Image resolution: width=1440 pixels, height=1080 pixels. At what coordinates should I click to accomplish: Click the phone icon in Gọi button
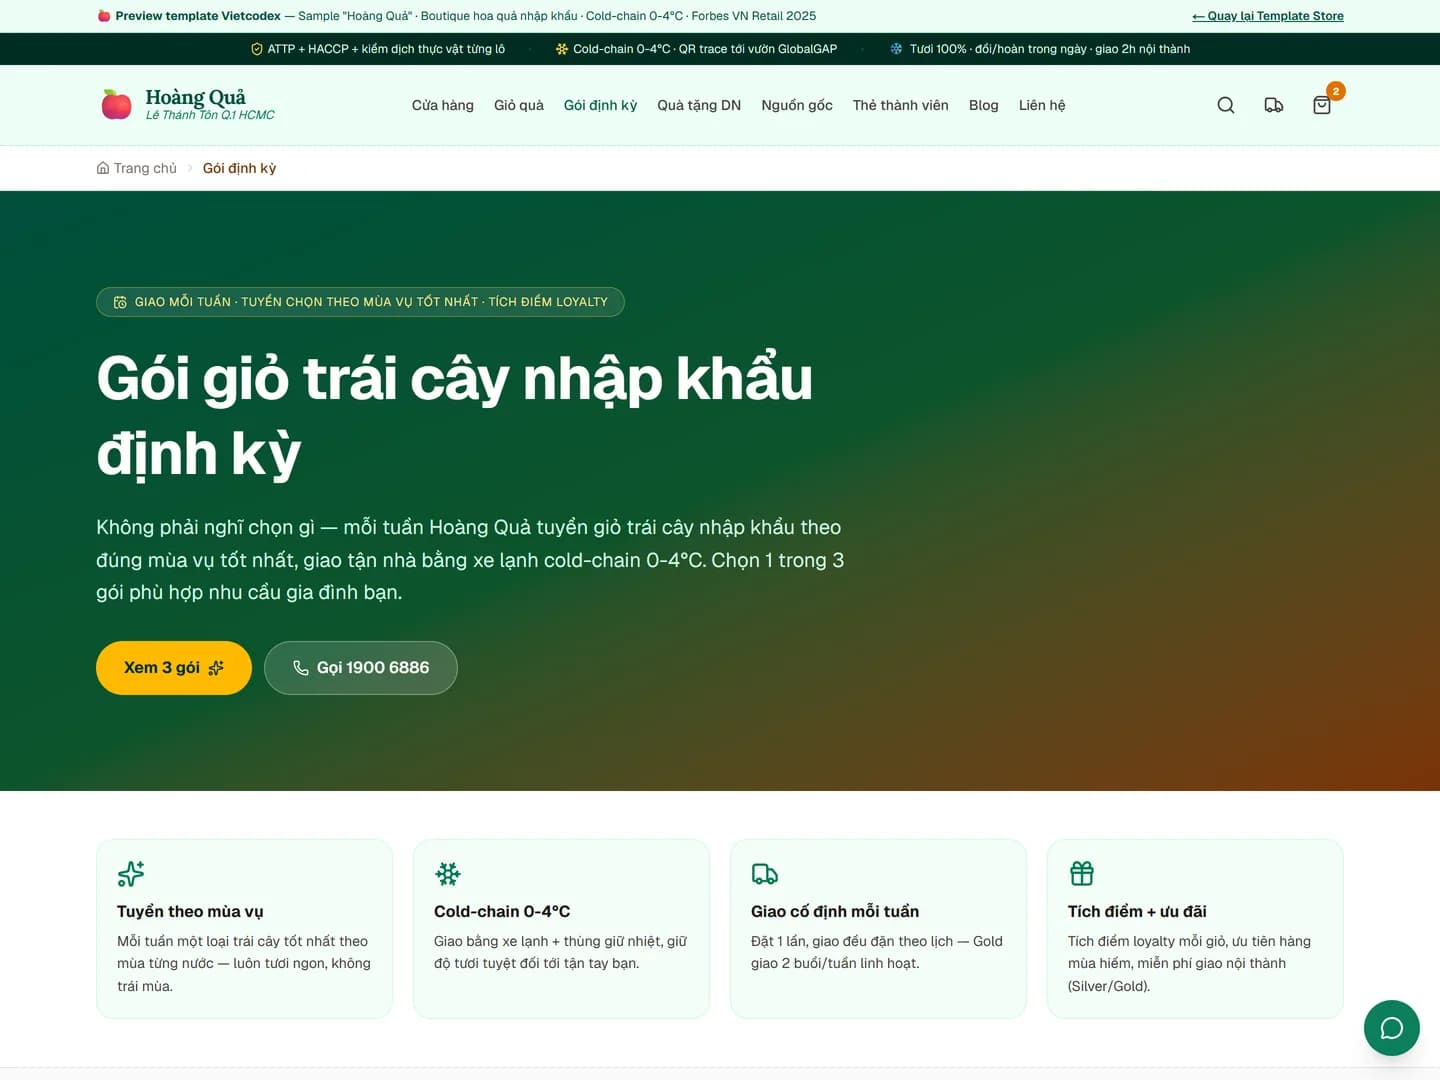coord(301,668)
